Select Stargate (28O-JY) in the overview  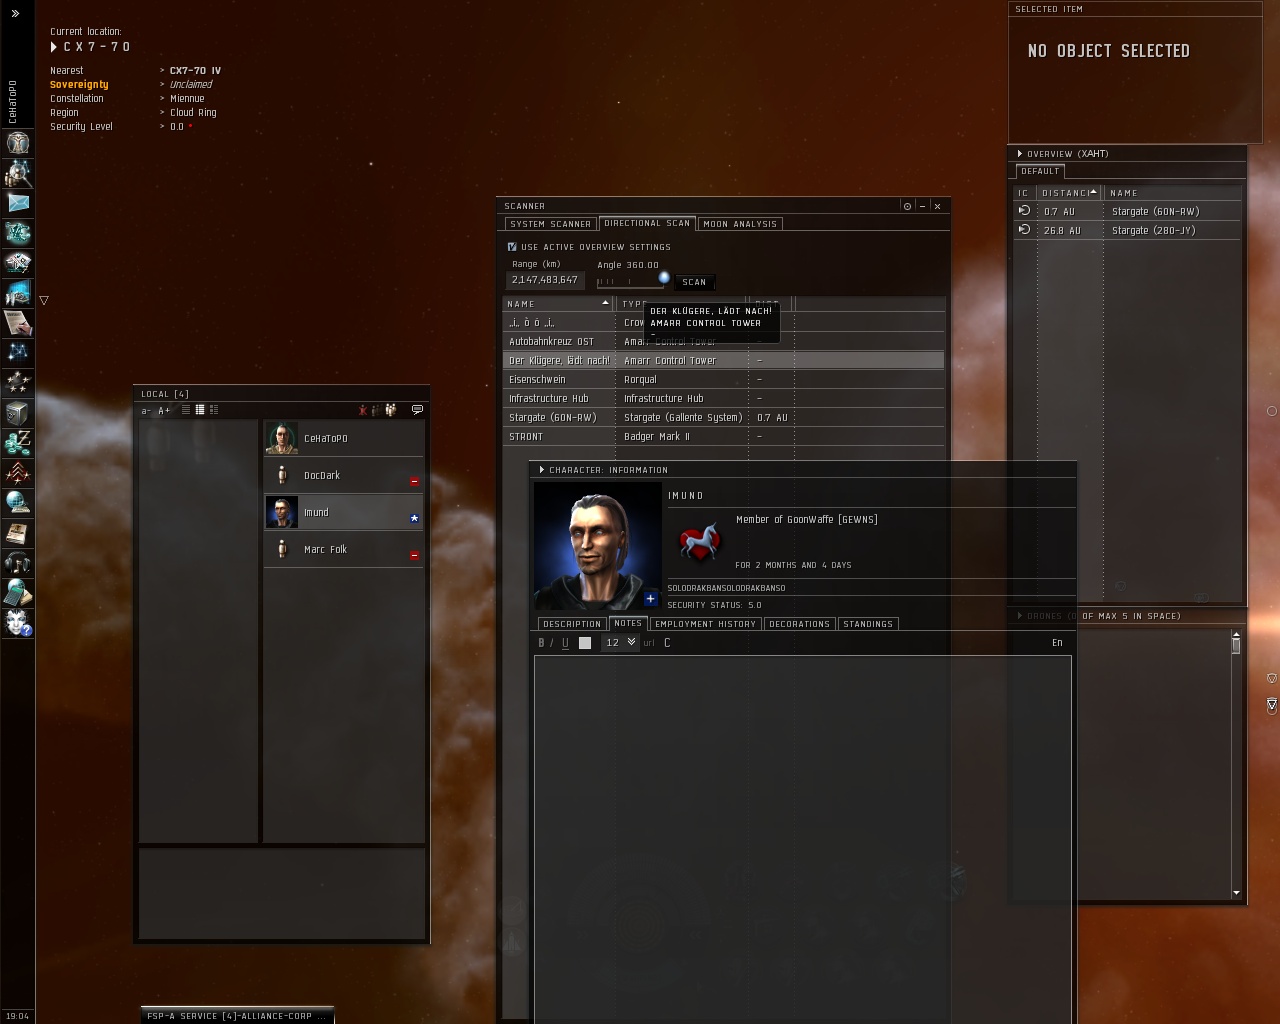pos(1127,230)
